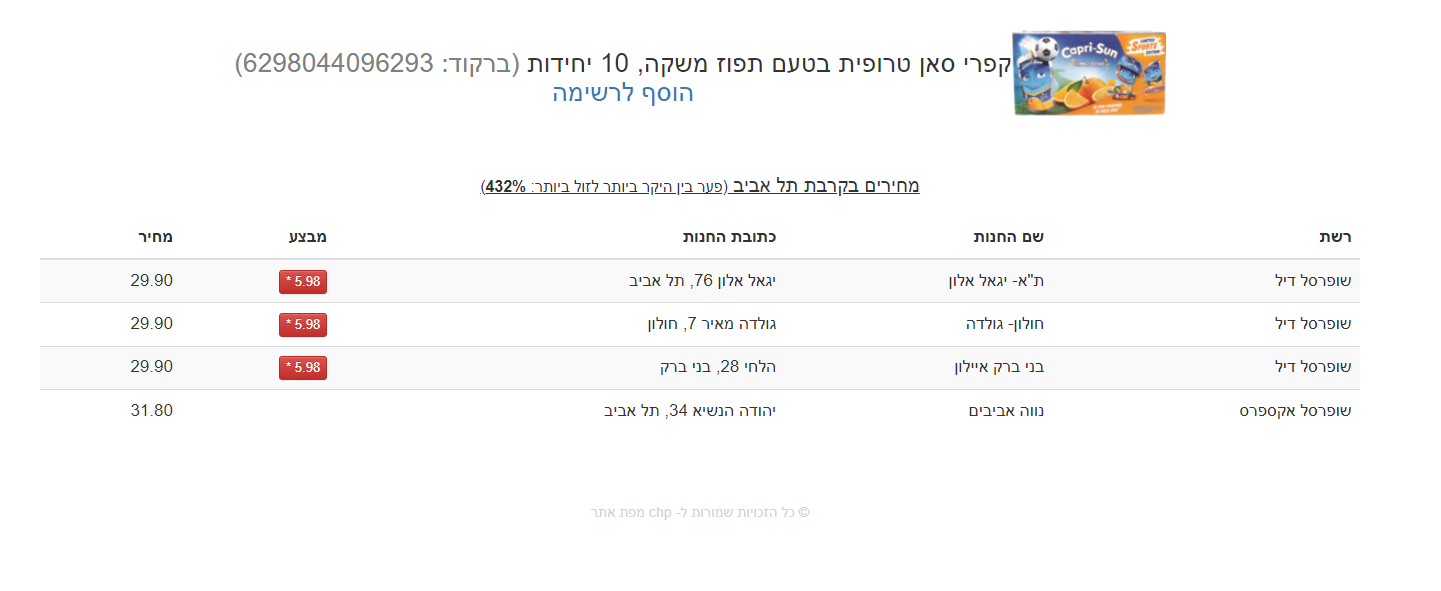1441x591 pixels.
Task: Click the 'שם החנות' column header
Action: point(1009,237)
